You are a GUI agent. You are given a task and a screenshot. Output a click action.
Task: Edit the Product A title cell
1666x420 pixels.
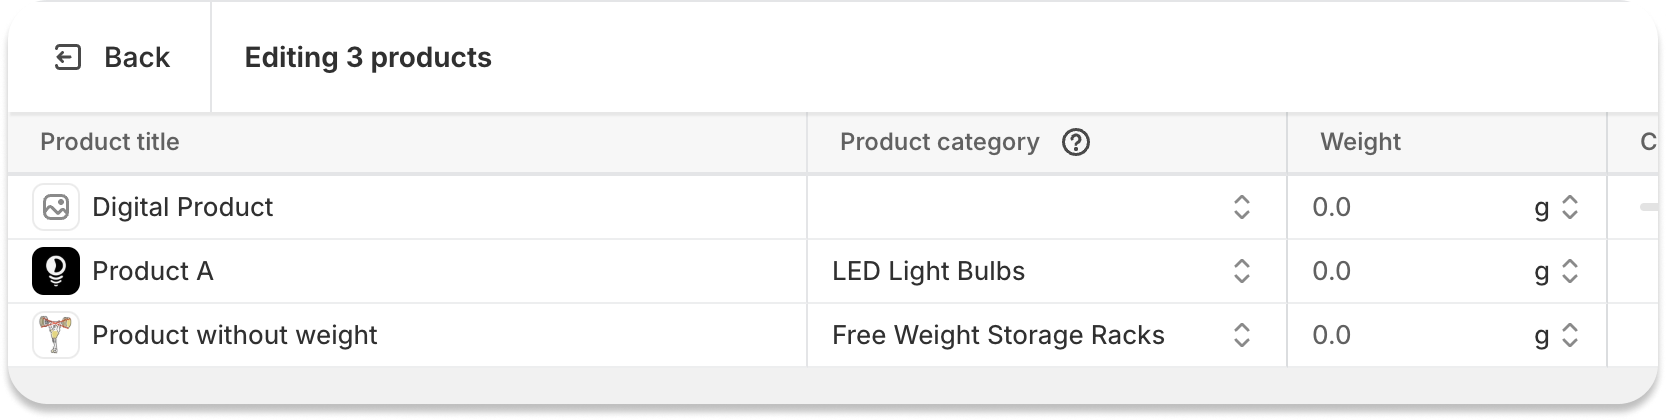pos(153,271)
